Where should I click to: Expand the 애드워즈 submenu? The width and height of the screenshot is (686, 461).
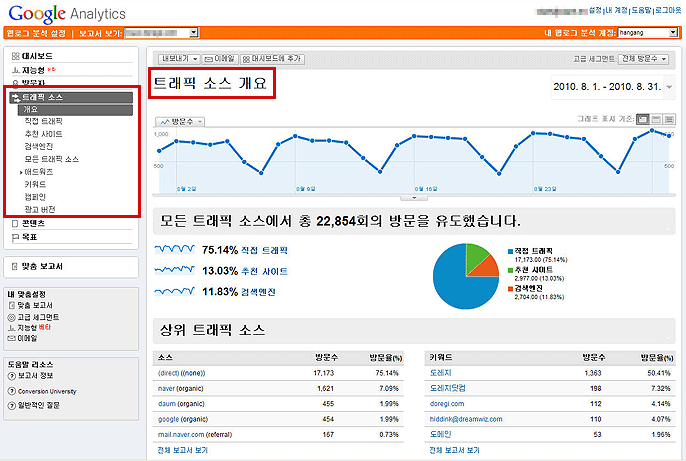point(21,172)
